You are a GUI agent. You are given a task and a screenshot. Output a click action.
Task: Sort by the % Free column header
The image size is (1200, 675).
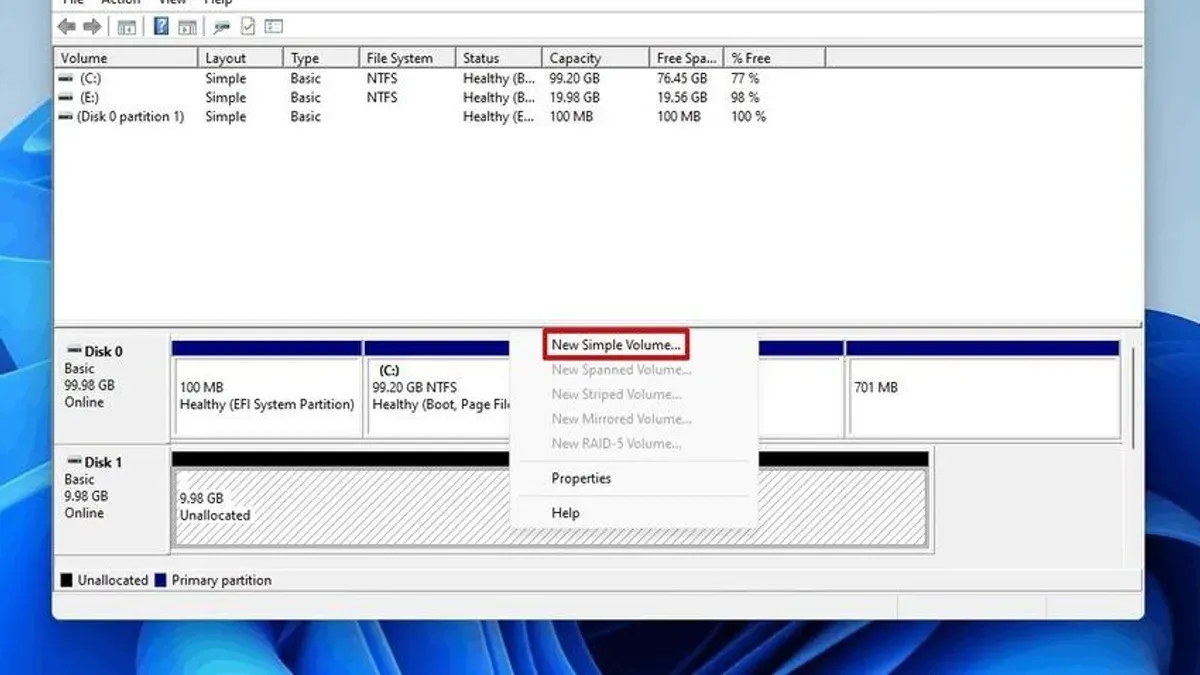pos(774,58)
